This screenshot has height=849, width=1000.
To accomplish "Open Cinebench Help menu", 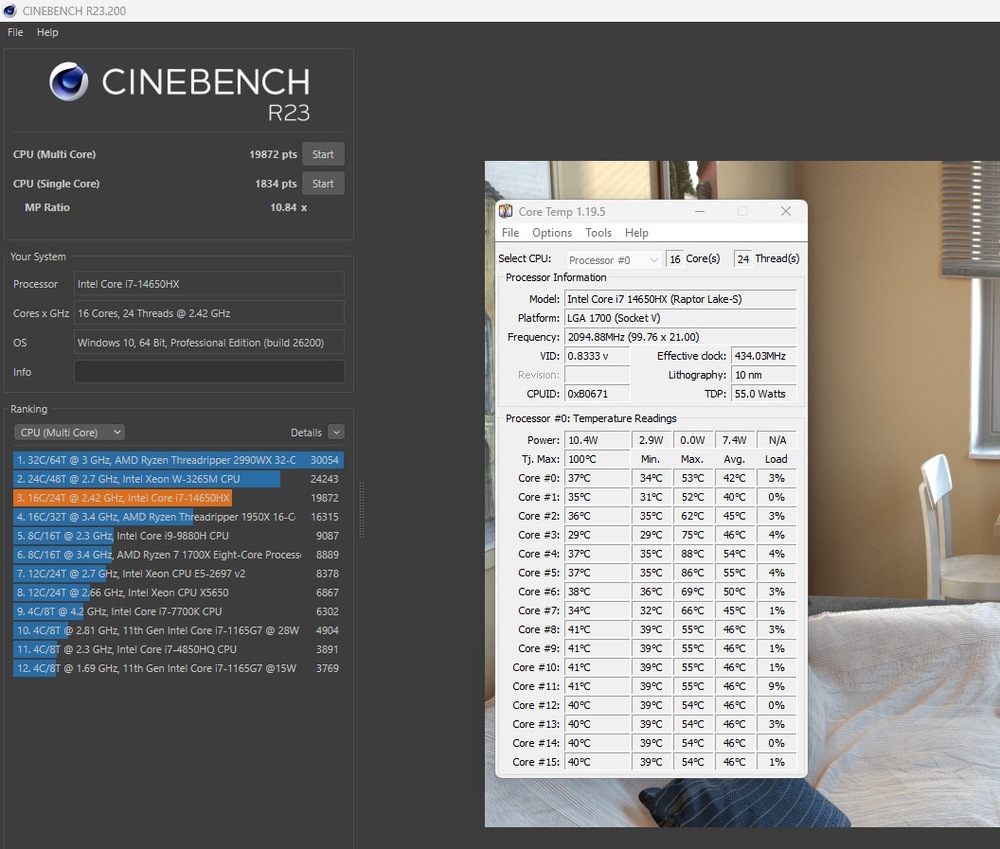I will coord(48,32).
